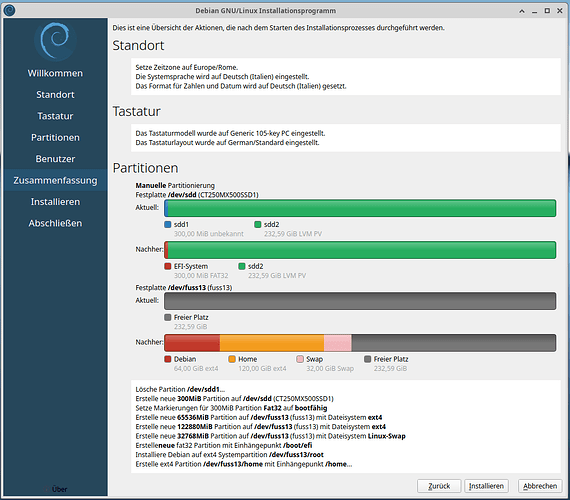Go to the Willkommen step in sidebar
This screenshot has height=500, width=570.
(55, 73)
